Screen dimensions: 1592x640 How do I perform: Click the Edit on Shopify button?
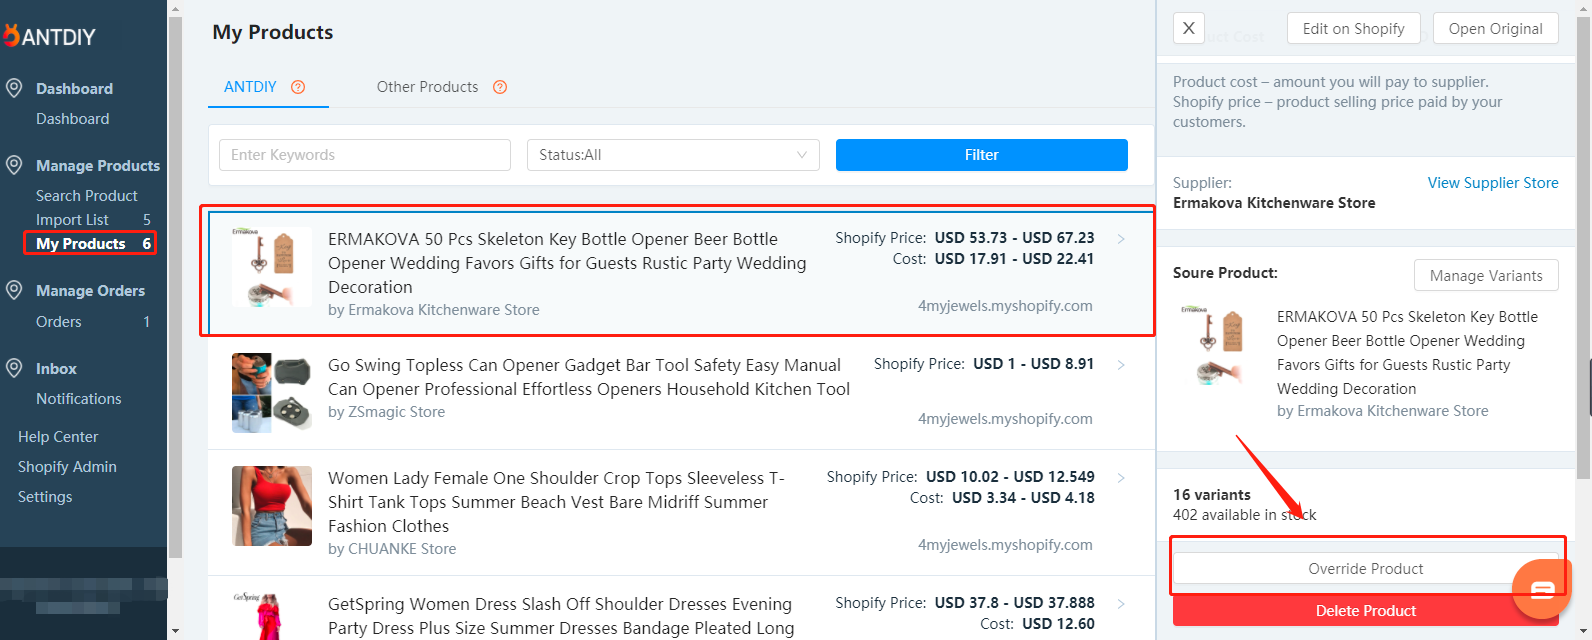[1353, 29]
